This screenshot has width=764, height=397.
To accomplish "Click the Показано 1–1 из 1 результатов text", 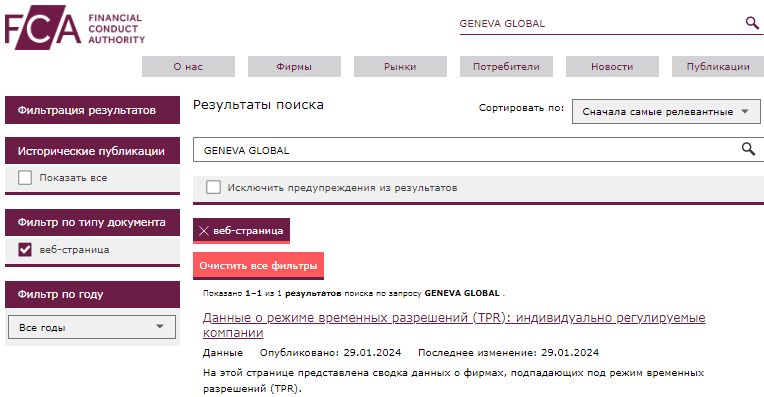I will [x=272, y=293].
